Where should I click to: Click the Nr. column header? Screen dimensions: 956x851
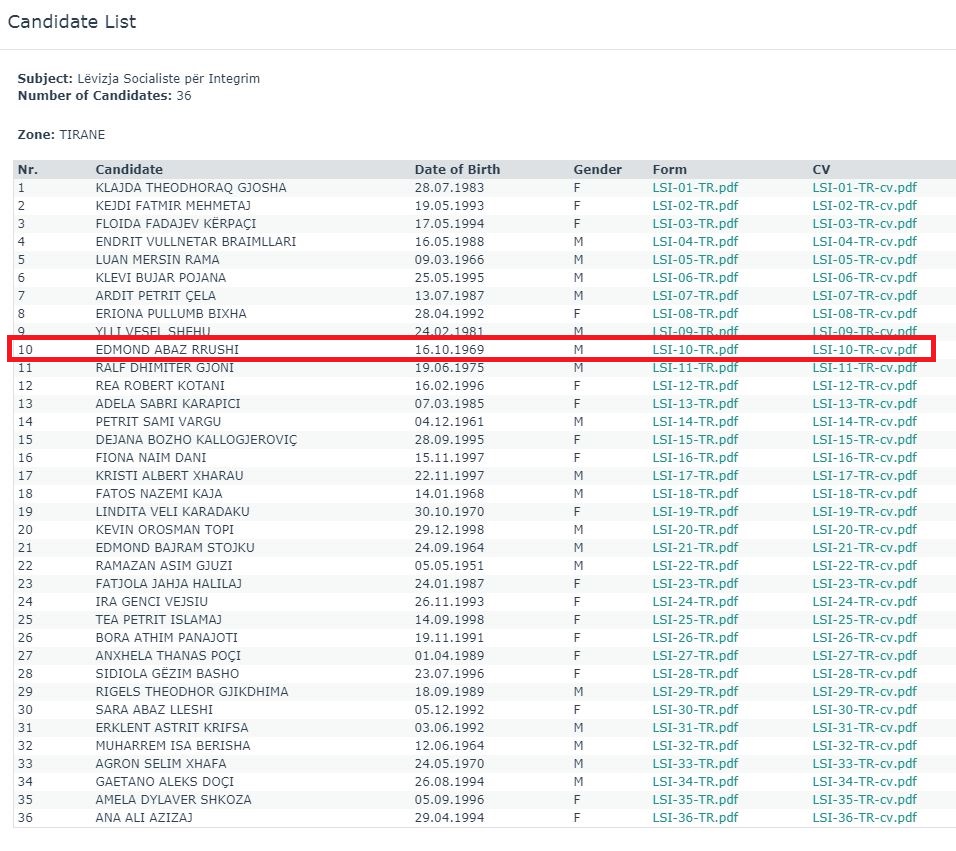click(x=28, y=170)
